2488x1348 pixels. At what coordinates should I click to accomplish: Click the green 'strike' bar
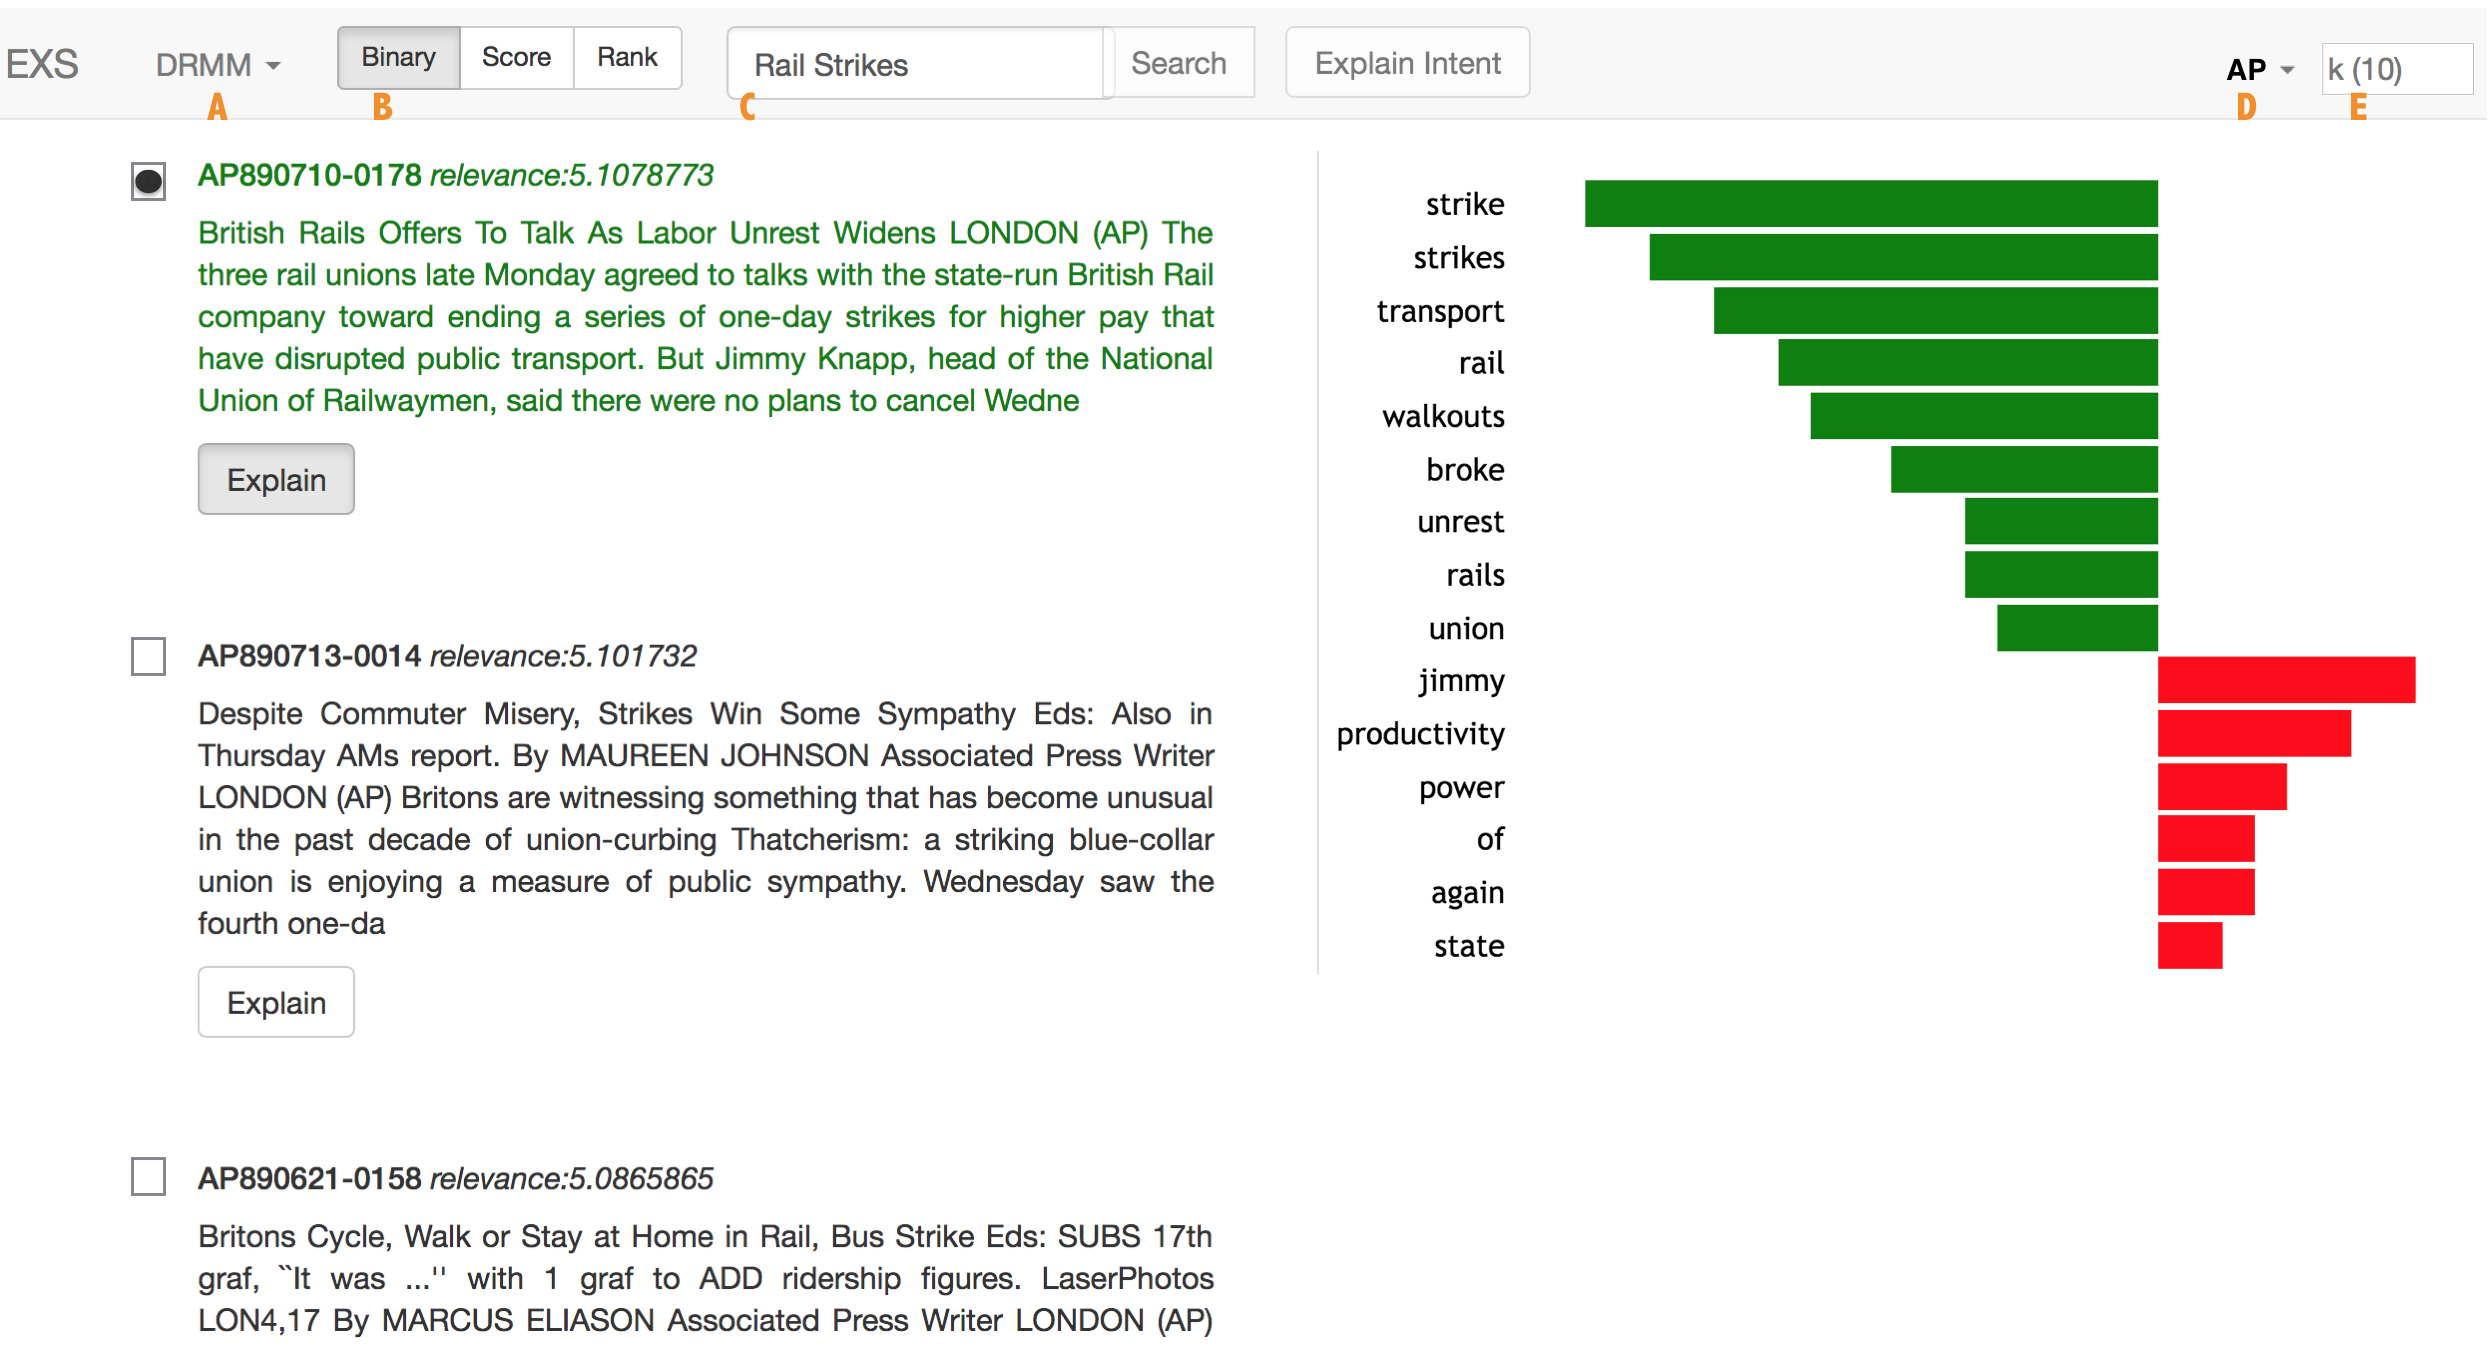coord(1870,204)
